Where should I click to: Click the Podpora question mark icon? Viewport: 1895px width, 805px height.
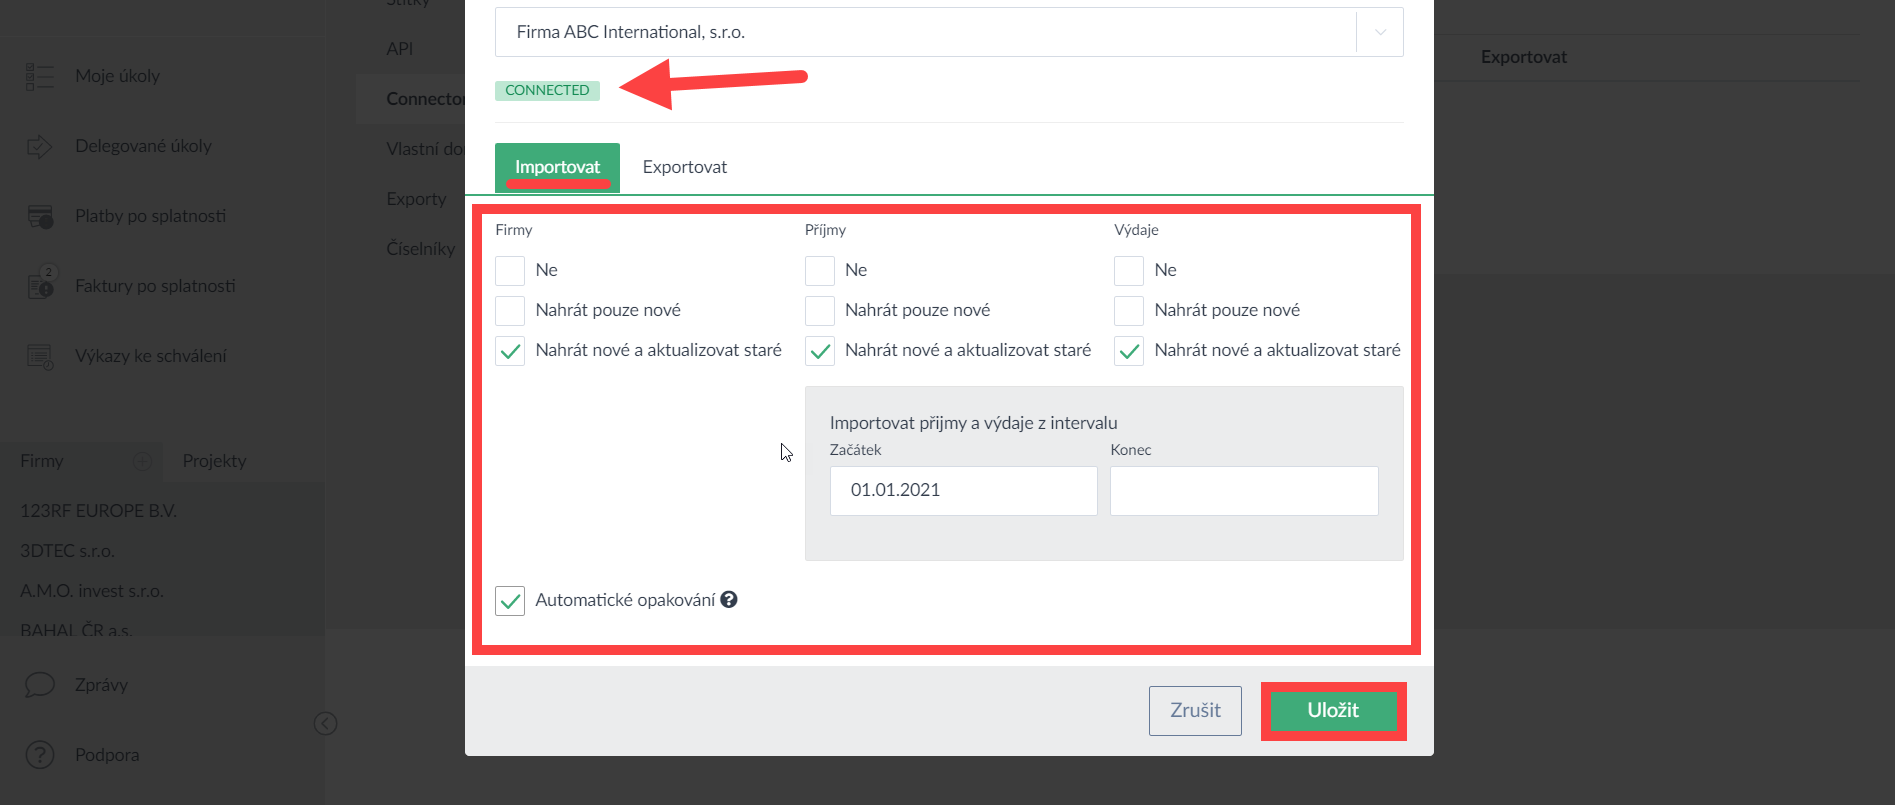coord(39,755)
